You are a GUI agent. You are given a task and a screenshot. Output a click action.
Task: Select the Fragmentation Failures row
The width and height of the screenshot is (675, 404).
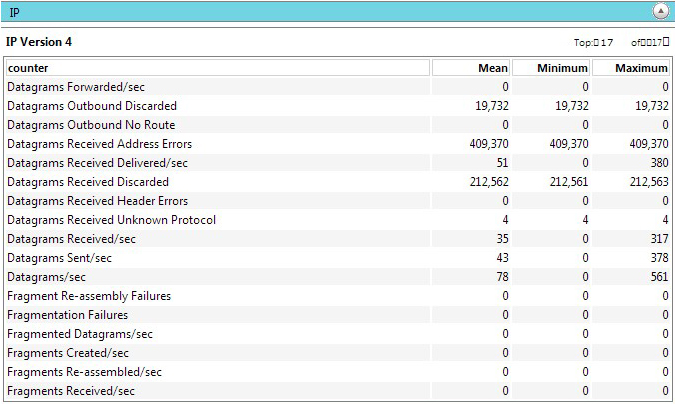click(338, 315)
